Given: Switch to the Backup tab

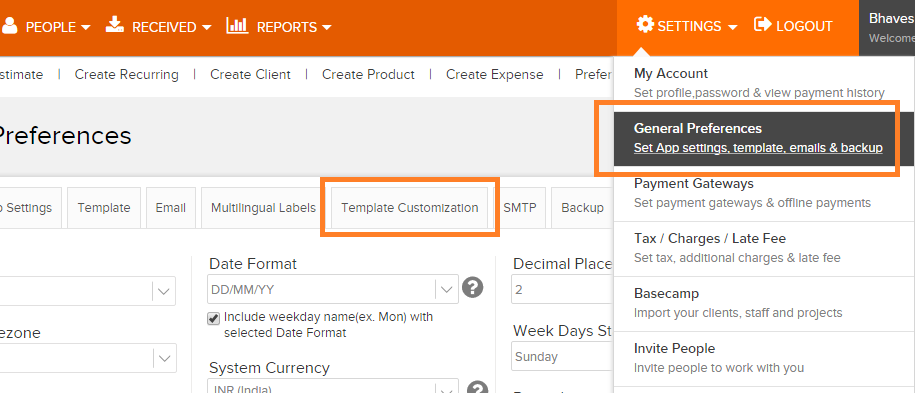Looking at the screenshot, I should tap(582, 208).
